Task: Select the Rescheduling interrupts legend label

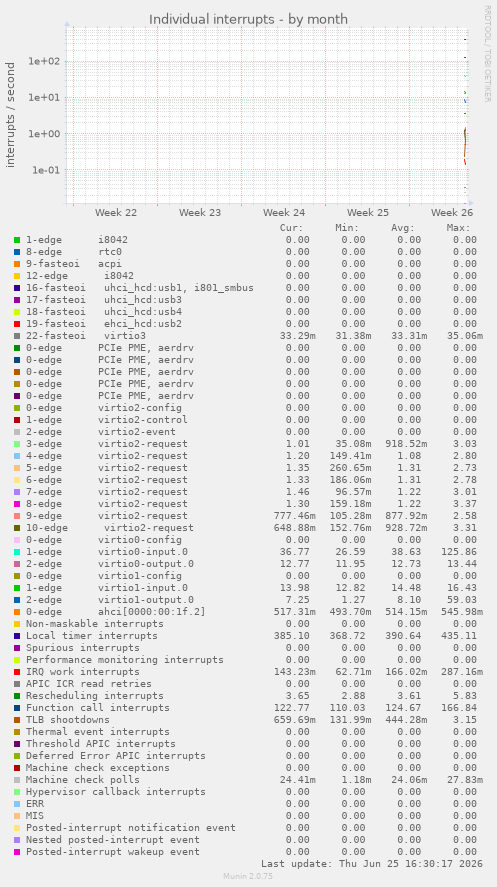Action: [94, 696]
